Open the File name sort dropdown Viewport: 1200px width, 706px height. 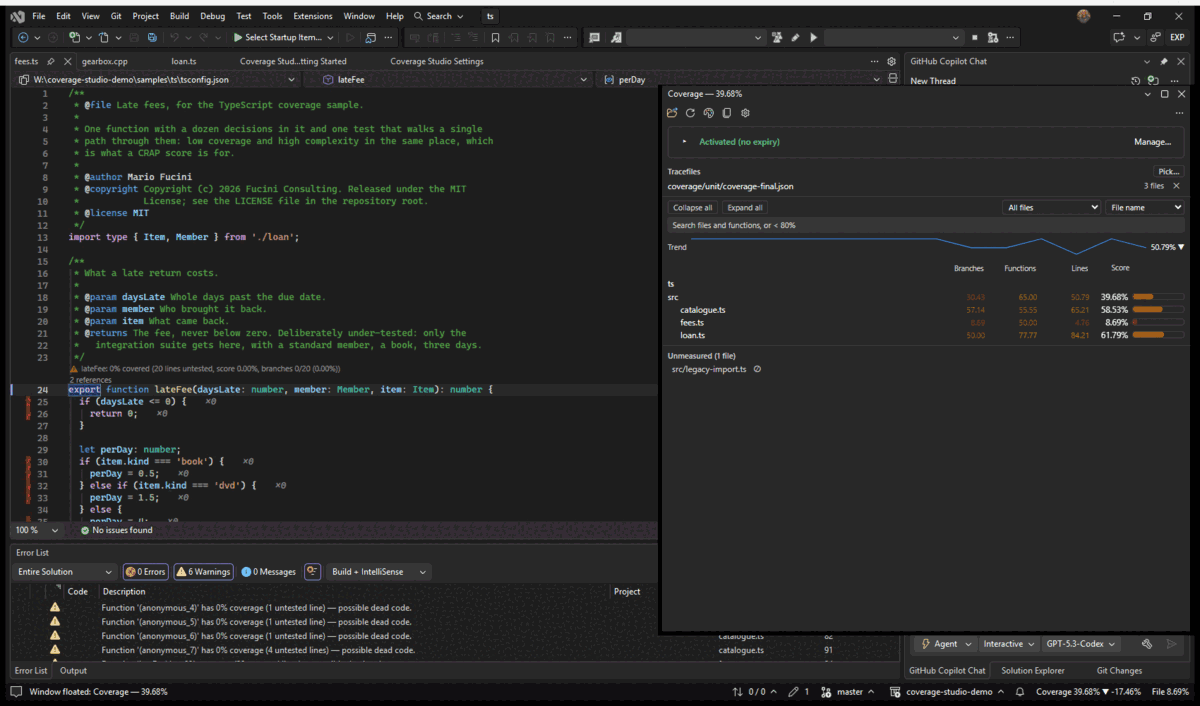coord(1145,207)
